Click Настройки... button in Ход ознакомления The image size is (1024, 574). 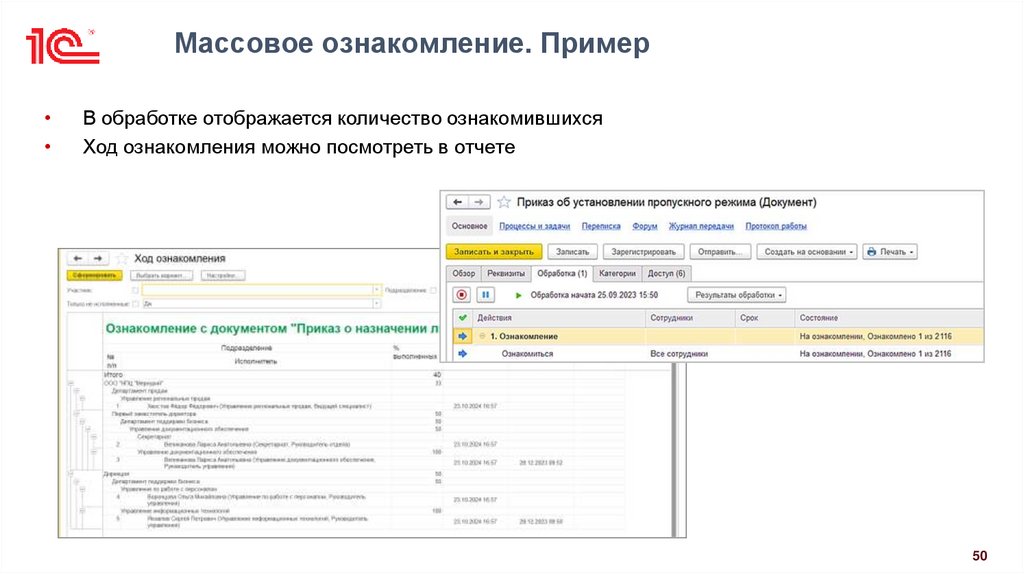(223, 276)
